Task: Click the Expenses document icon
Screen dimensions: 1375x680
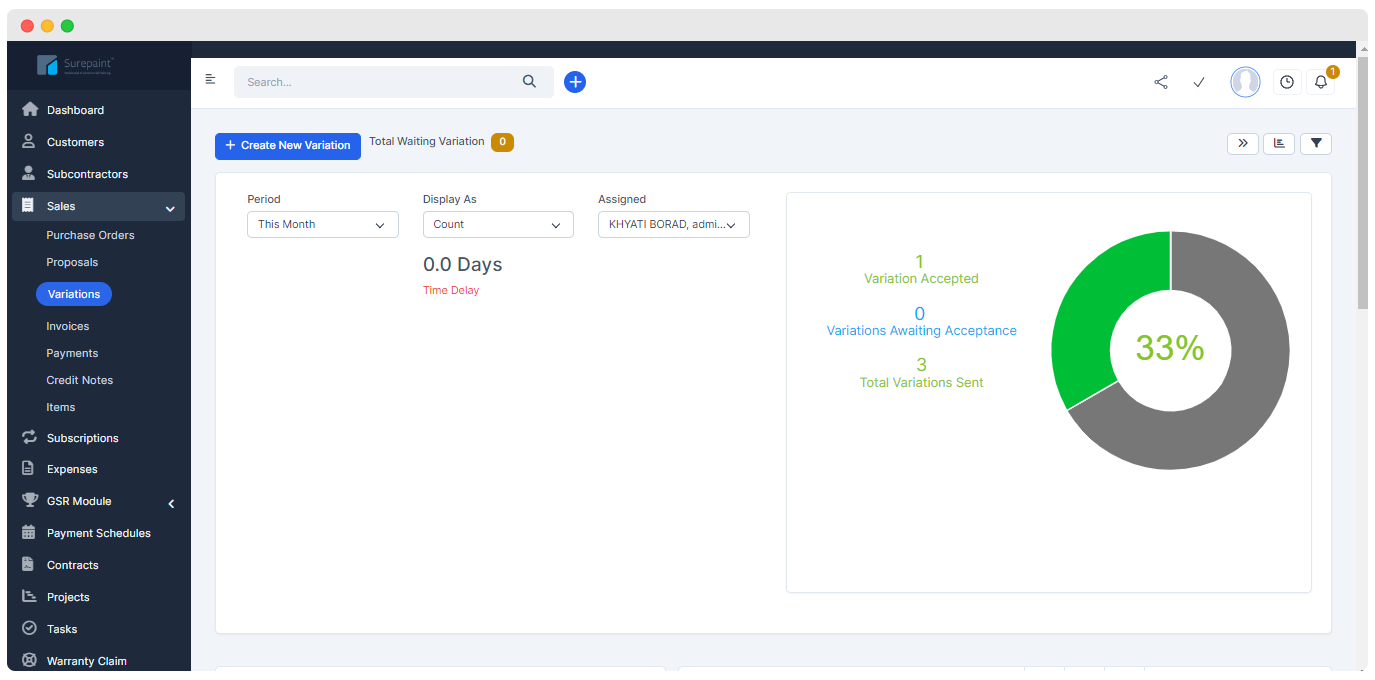Action: coord(29,469)
